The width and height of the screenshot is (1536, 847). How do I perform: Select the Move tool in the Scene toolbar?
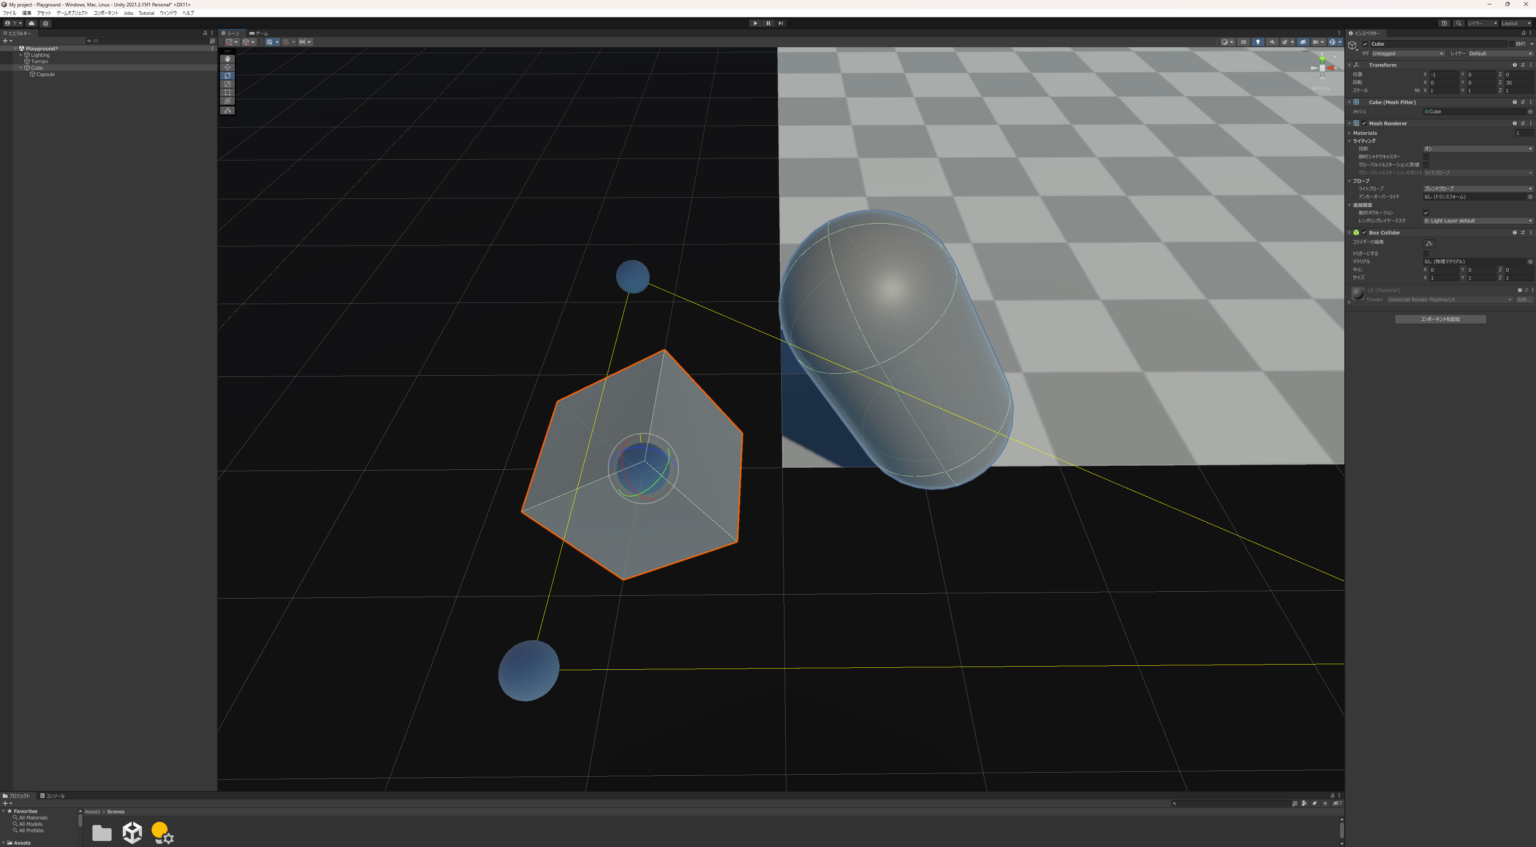pos(227,67)
